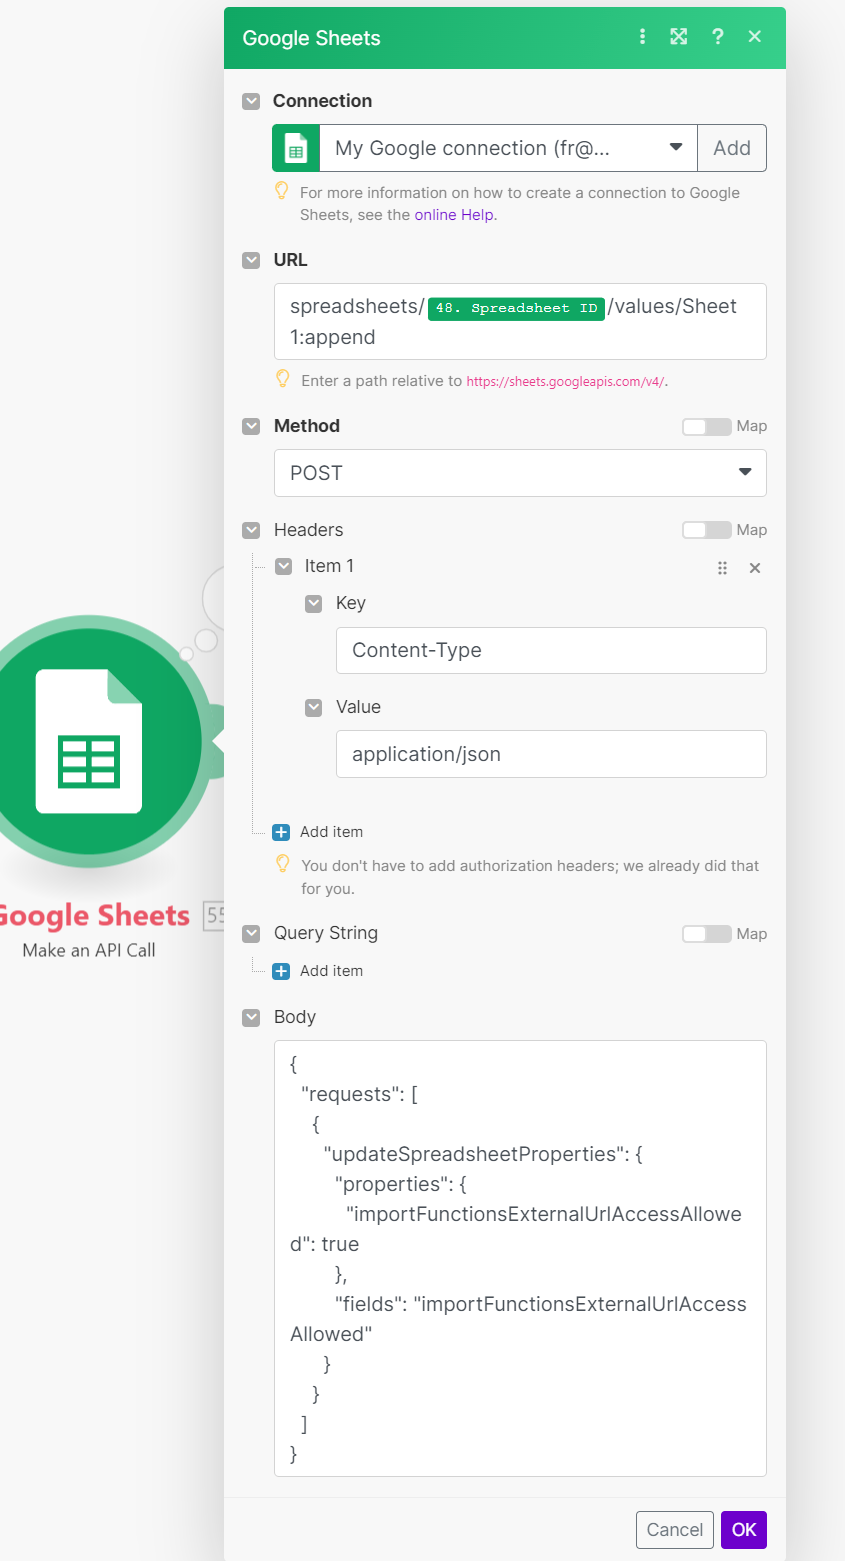This screenshot has width=845, height=1561.
Task: Click the application/json value field
Action: [551, 754]
